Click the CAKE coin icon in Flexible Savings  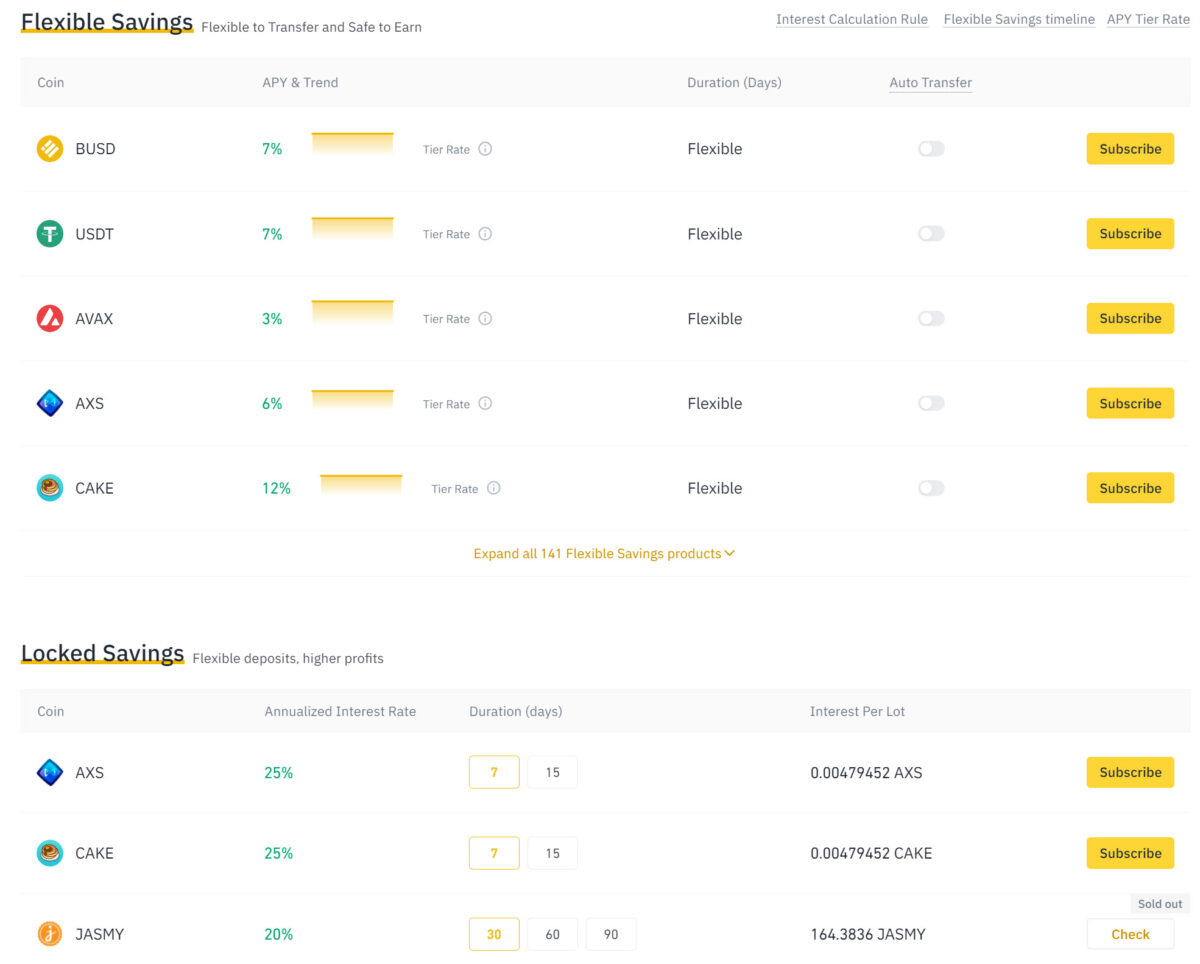(50, 488)
